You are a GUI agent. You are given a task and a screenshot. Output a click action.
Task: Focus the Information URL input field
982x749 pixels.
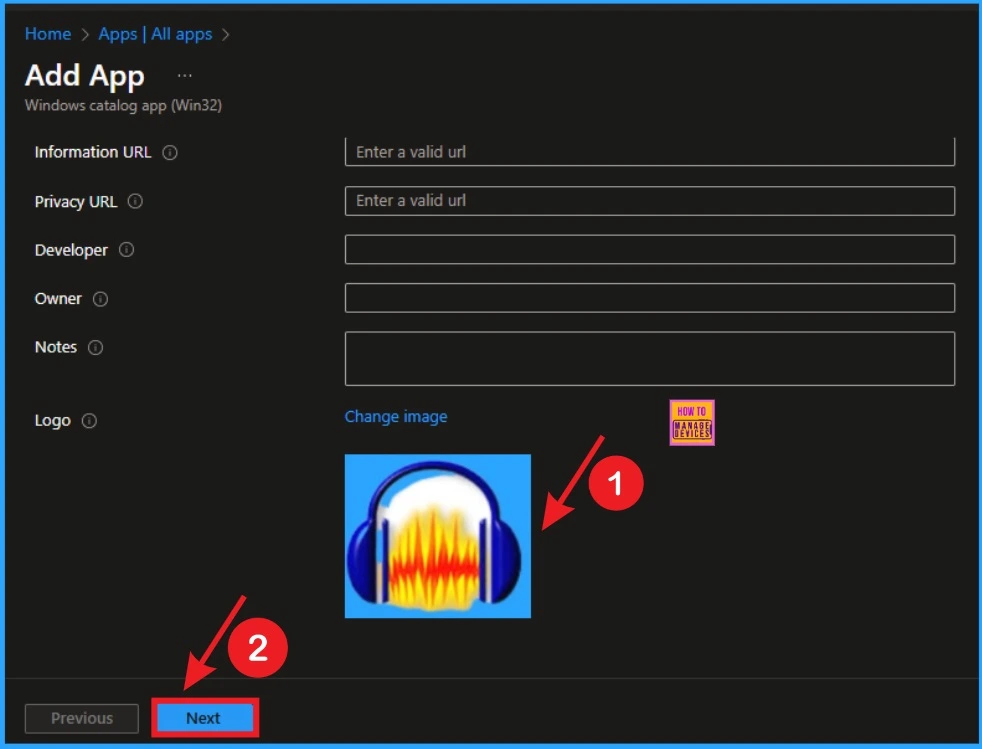click(649, 152)
